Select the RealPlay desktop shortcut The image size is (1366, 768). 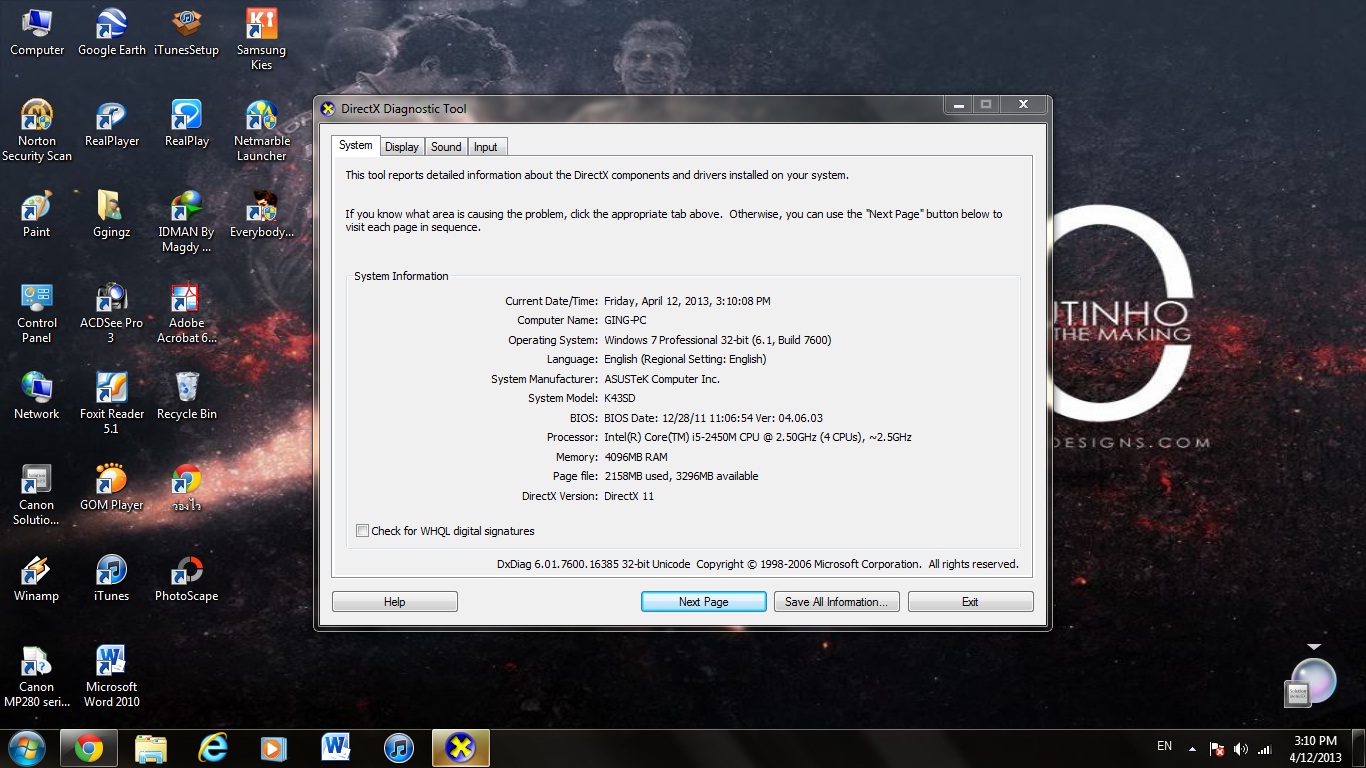(187, 124)
